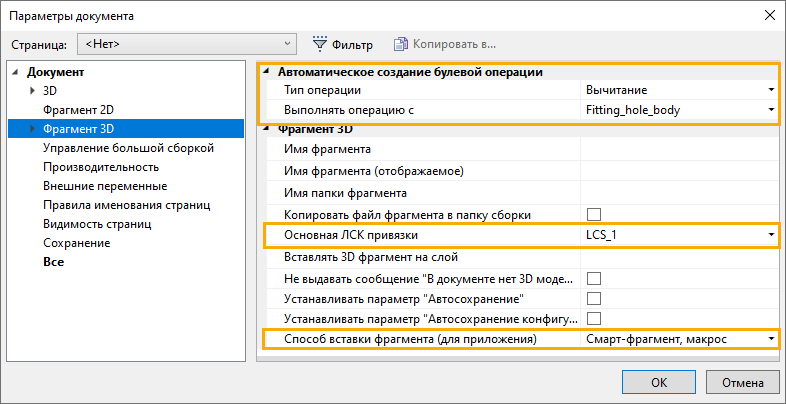Viewport: 786px width, 404px height.
Task: Open the Тип операции dropdown
Action: (x=771, y=91)
